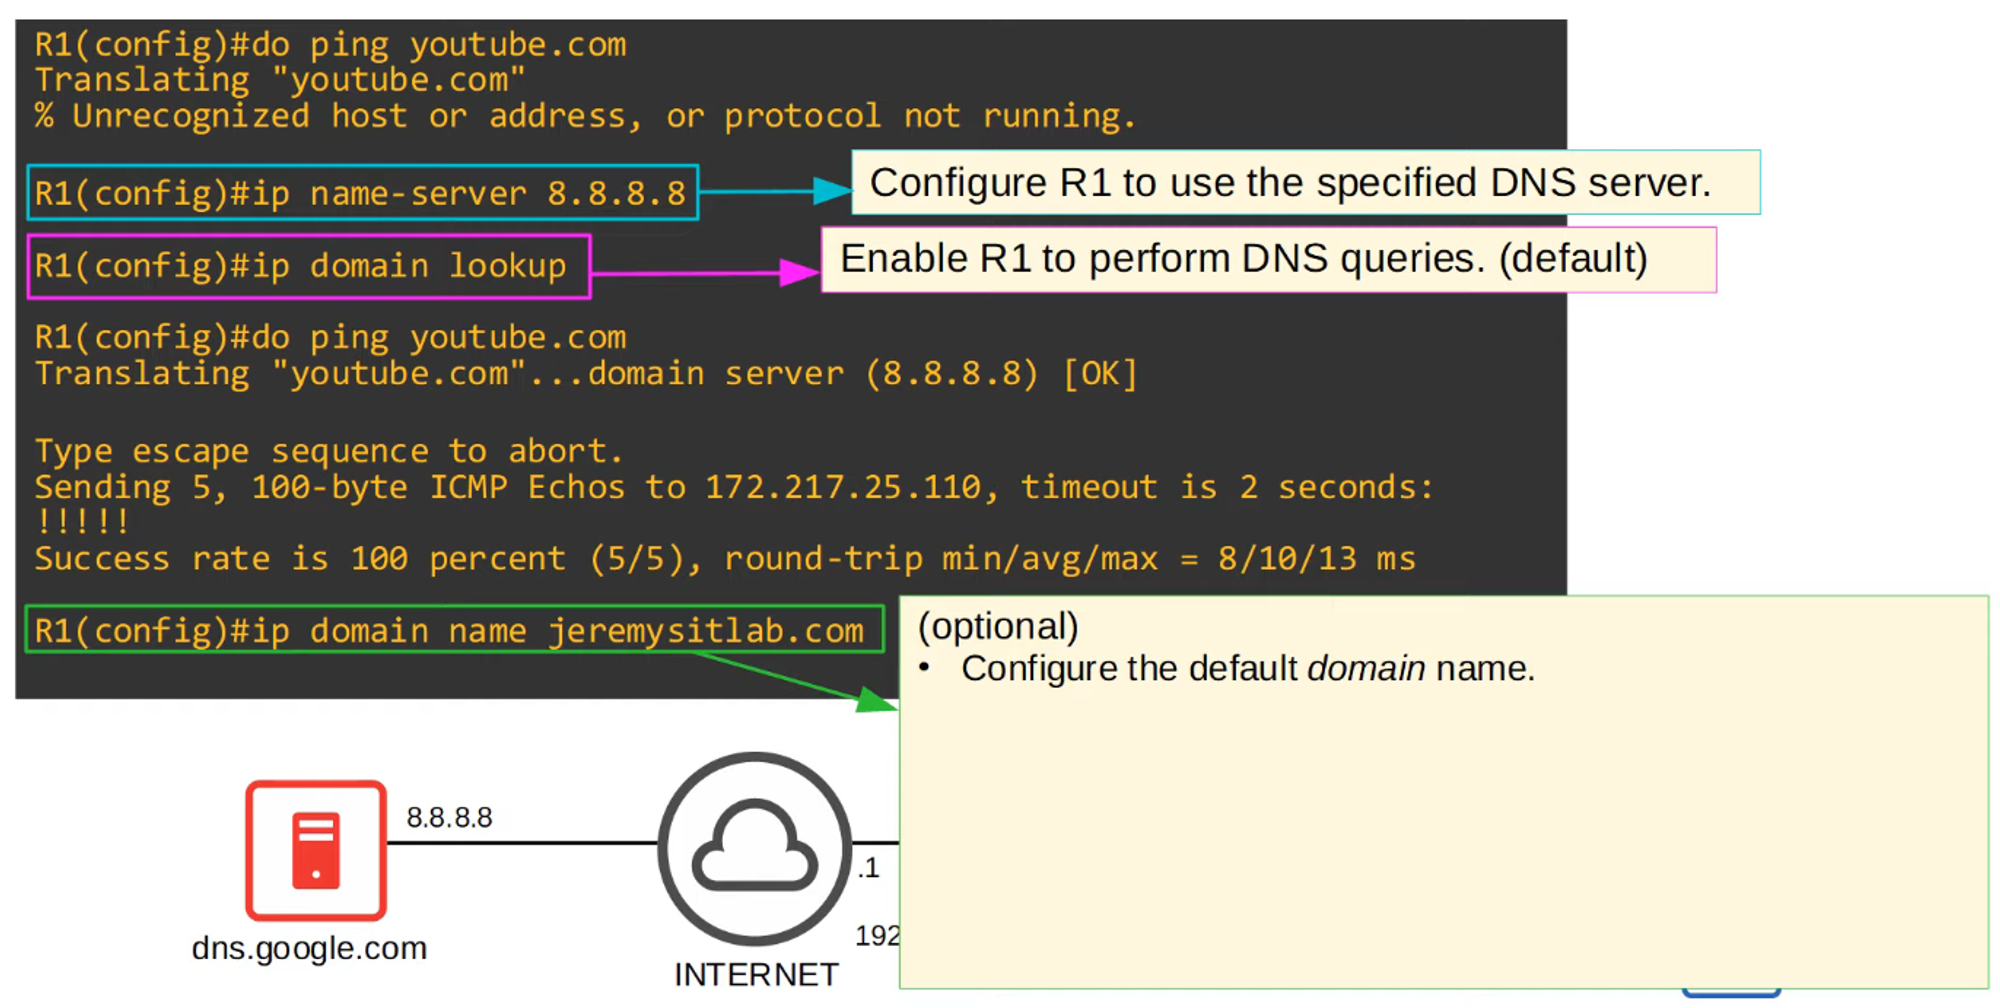
Task: Click the INTERNET label under the cloud
Action: click(x=756, y=974)
